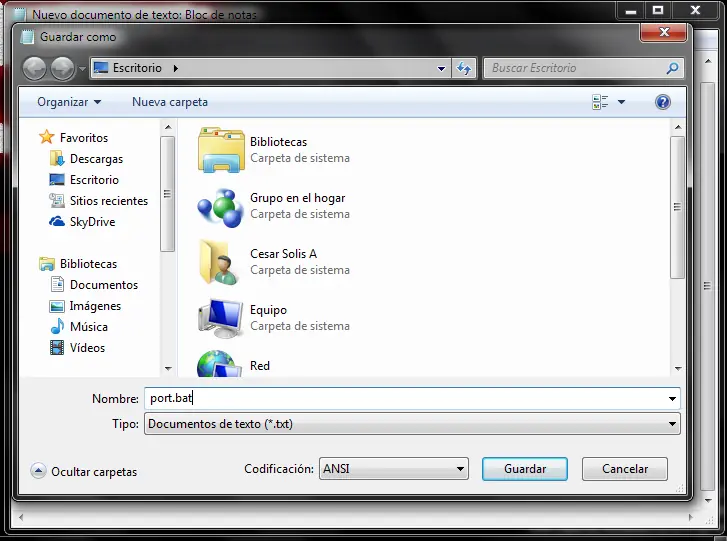Click the change view icon

pos(600,102)
